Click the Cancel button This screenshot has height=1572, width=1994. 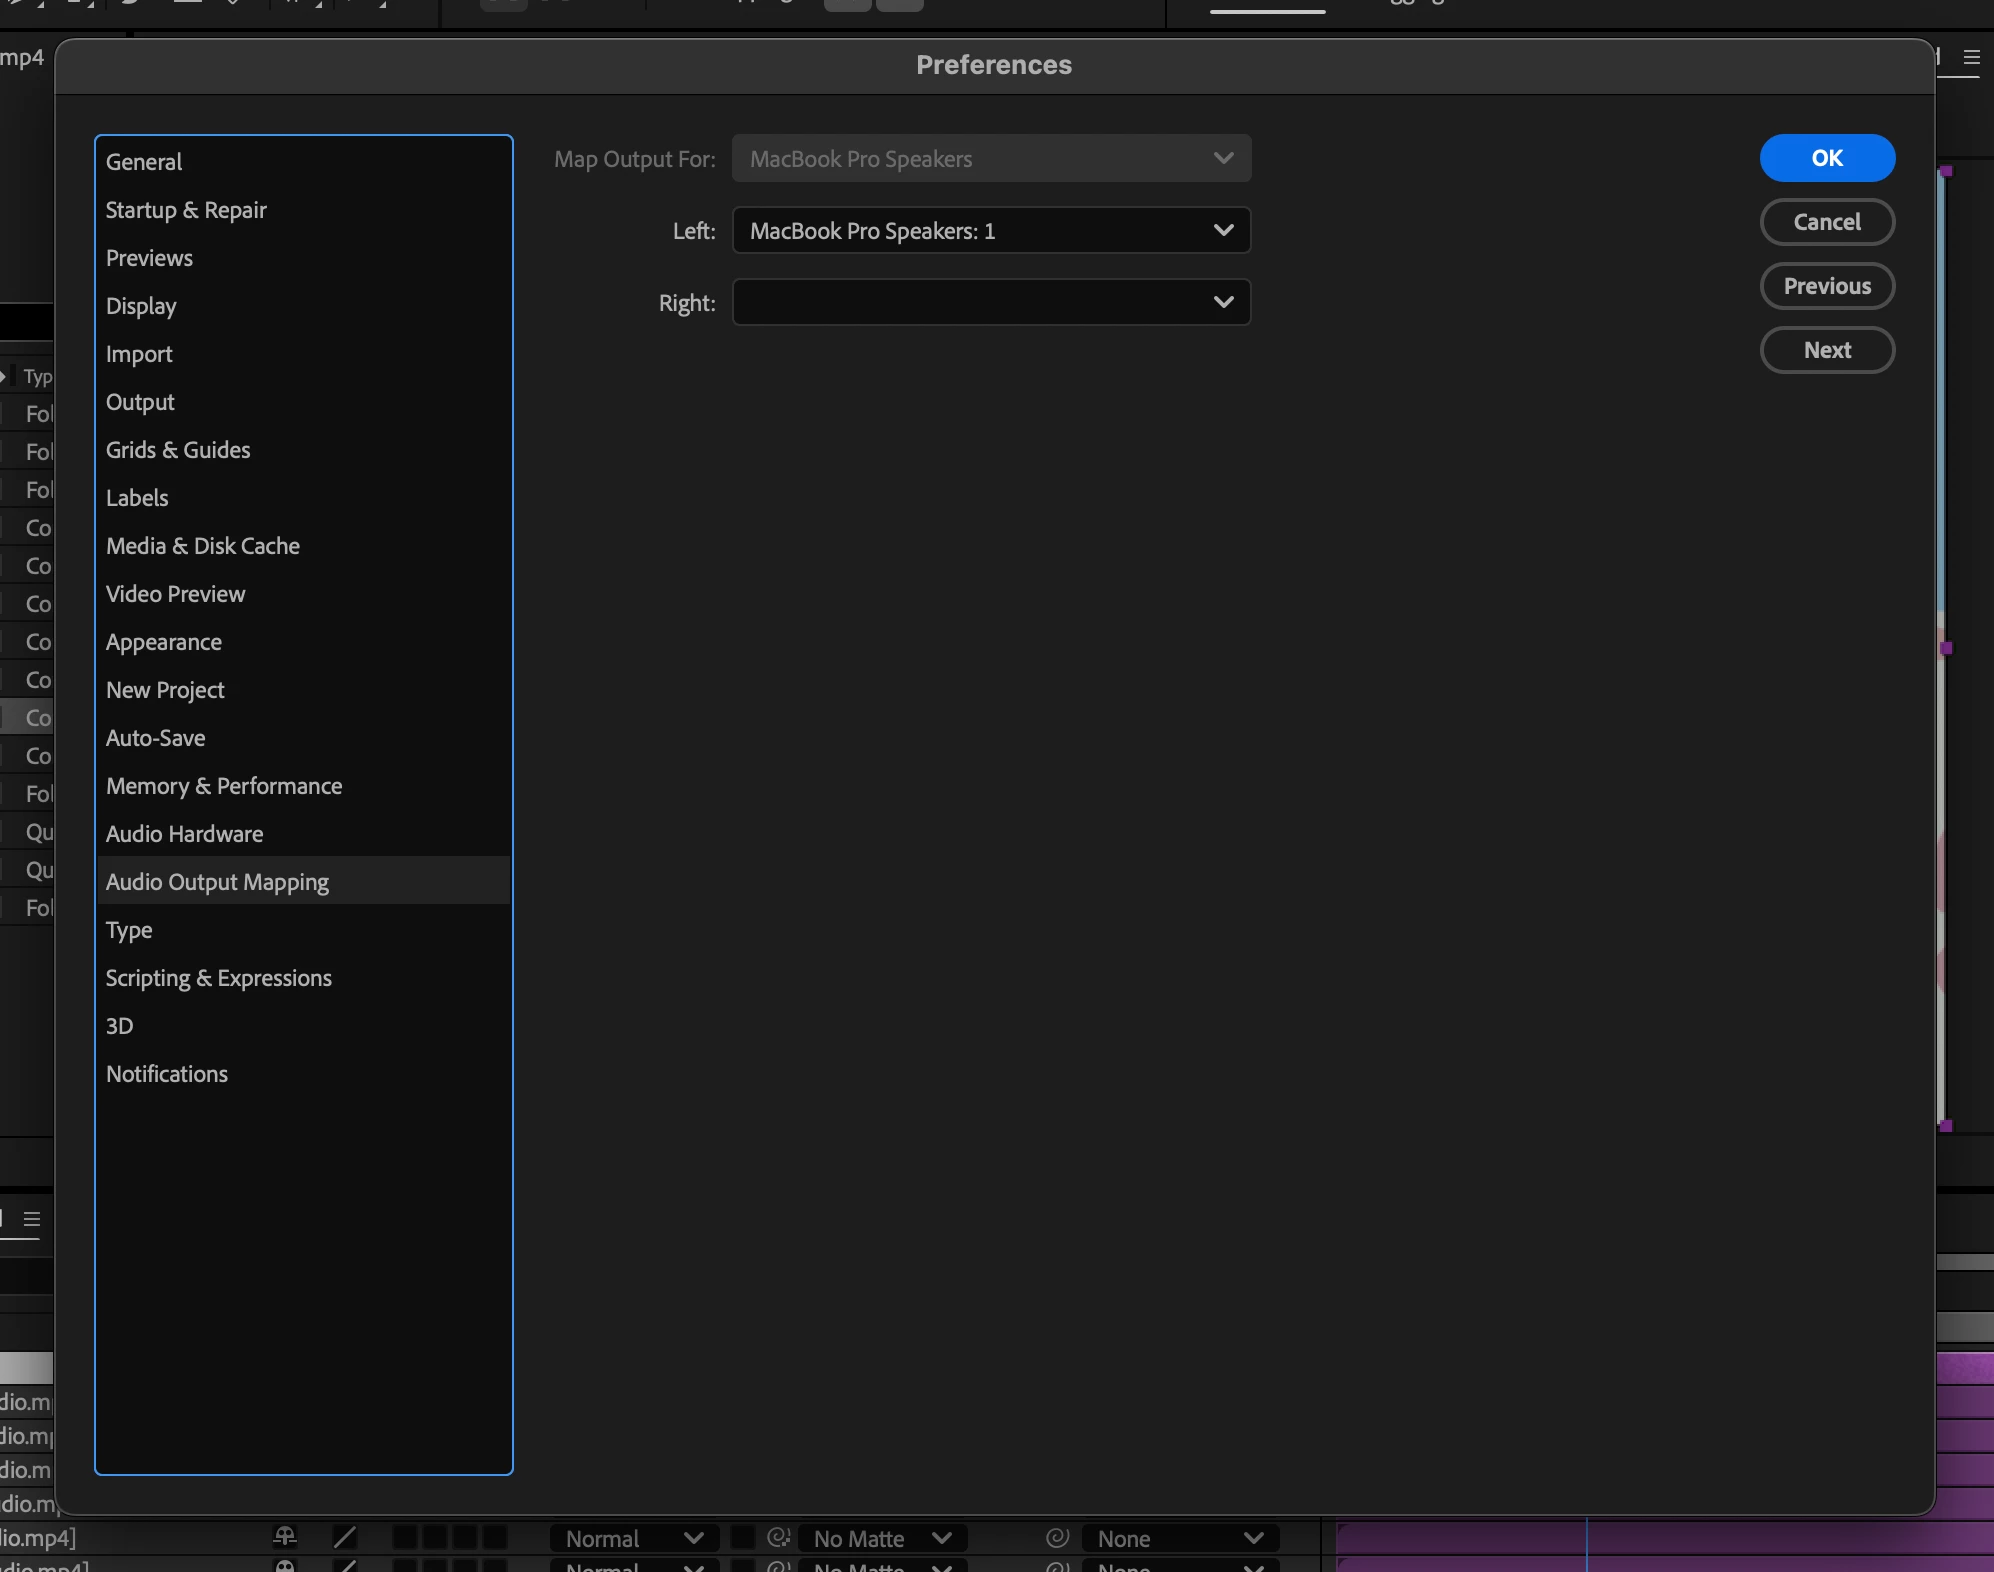pos(1826,222)
